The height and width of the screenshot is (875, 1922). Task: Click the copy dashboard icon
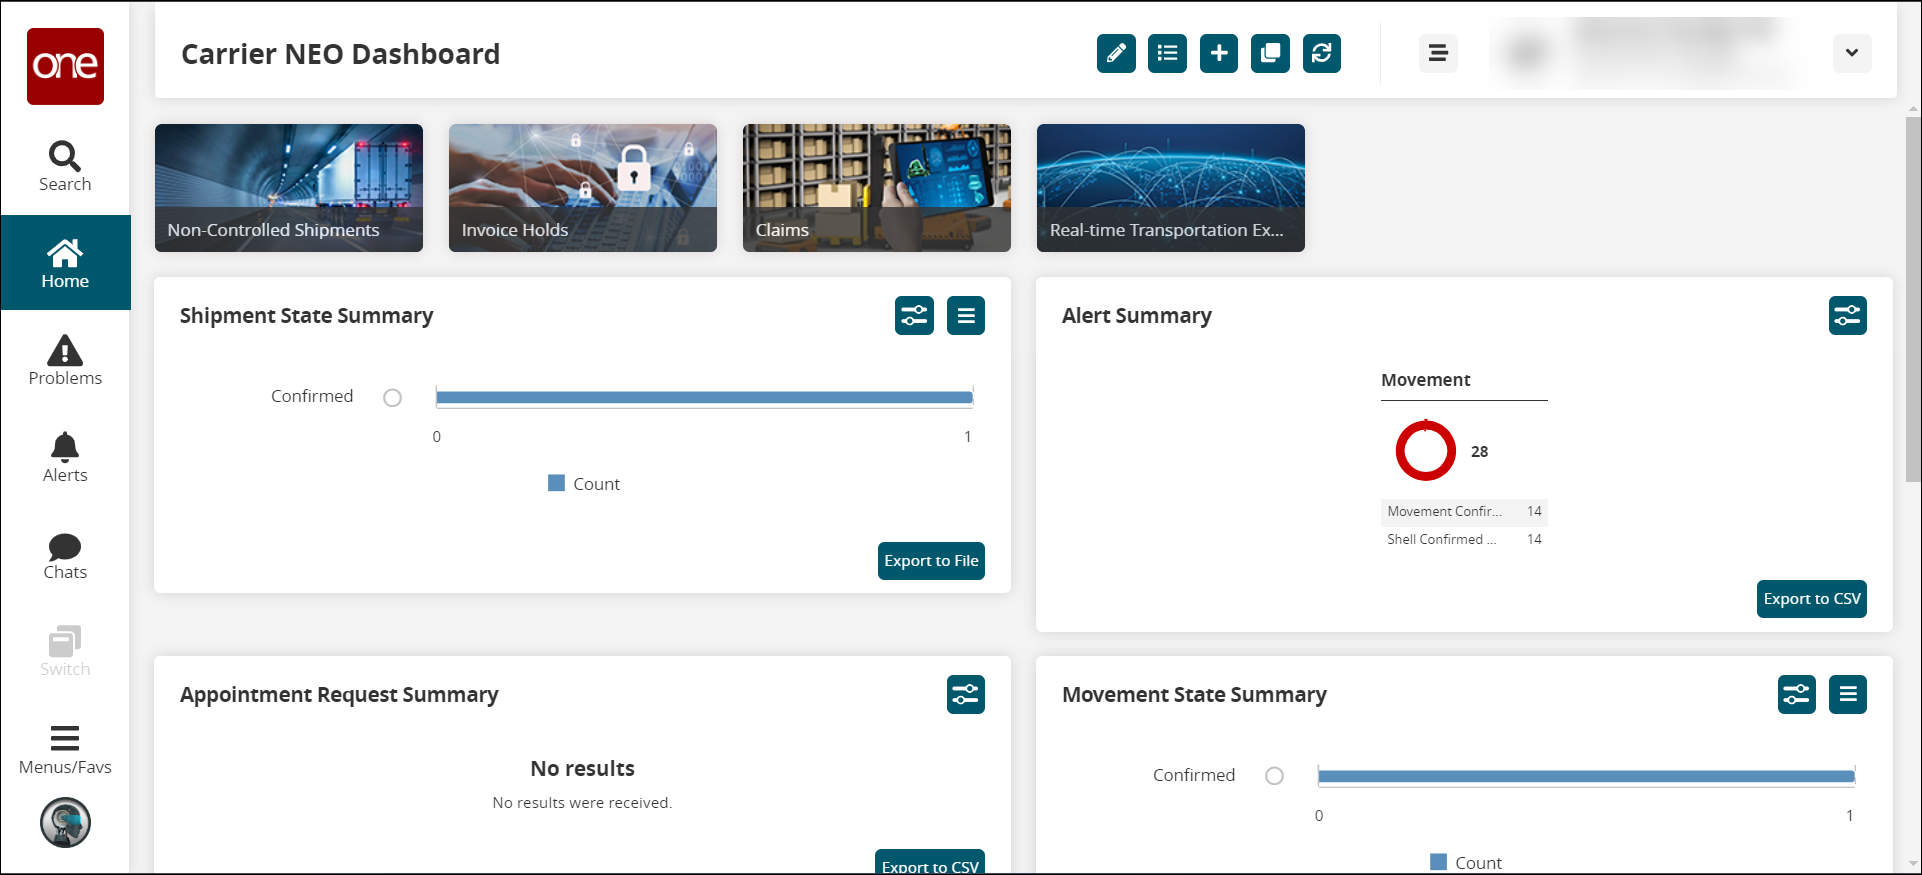click(1270, 53)
